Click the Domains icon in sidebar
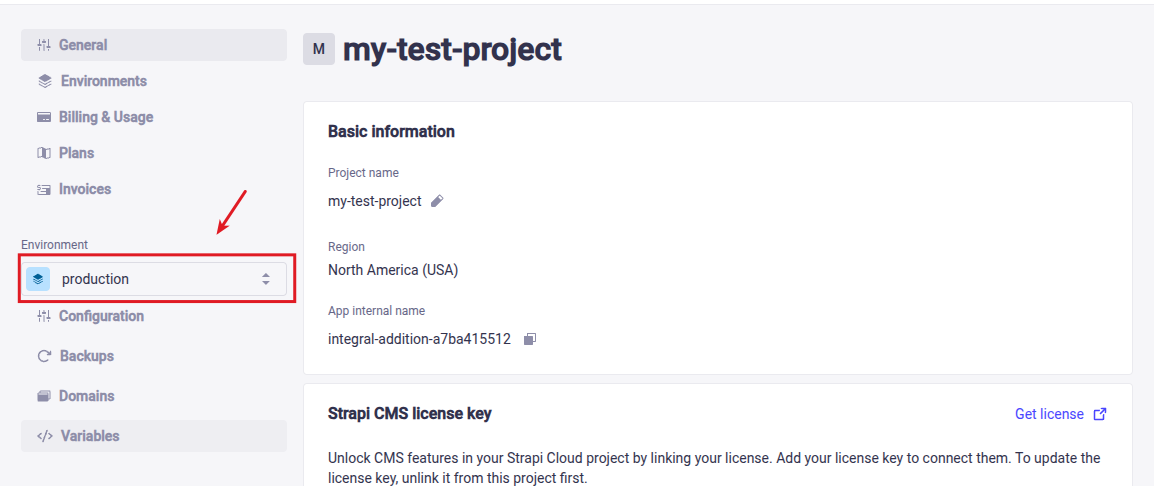 (43, 396)
